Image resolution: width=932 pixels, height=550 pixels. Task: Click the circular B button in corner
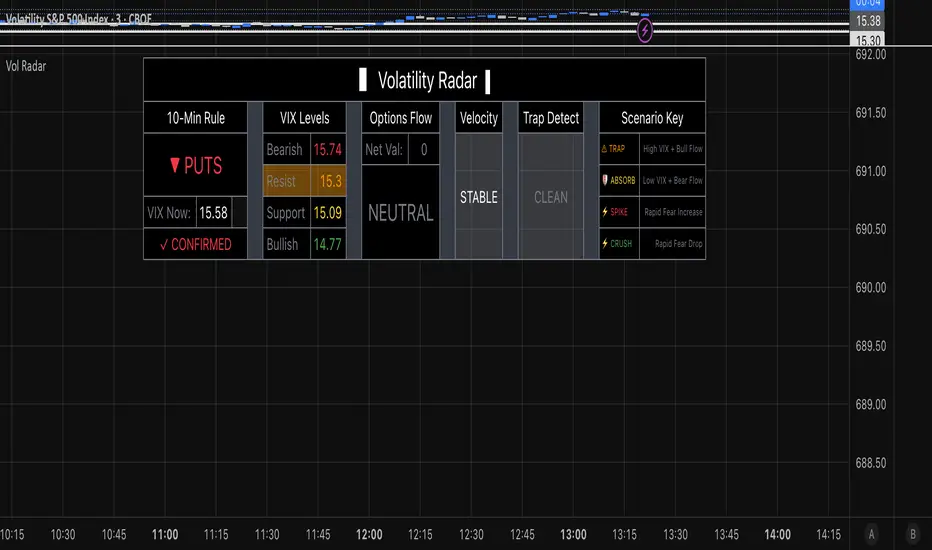click(x=912, y=534)
